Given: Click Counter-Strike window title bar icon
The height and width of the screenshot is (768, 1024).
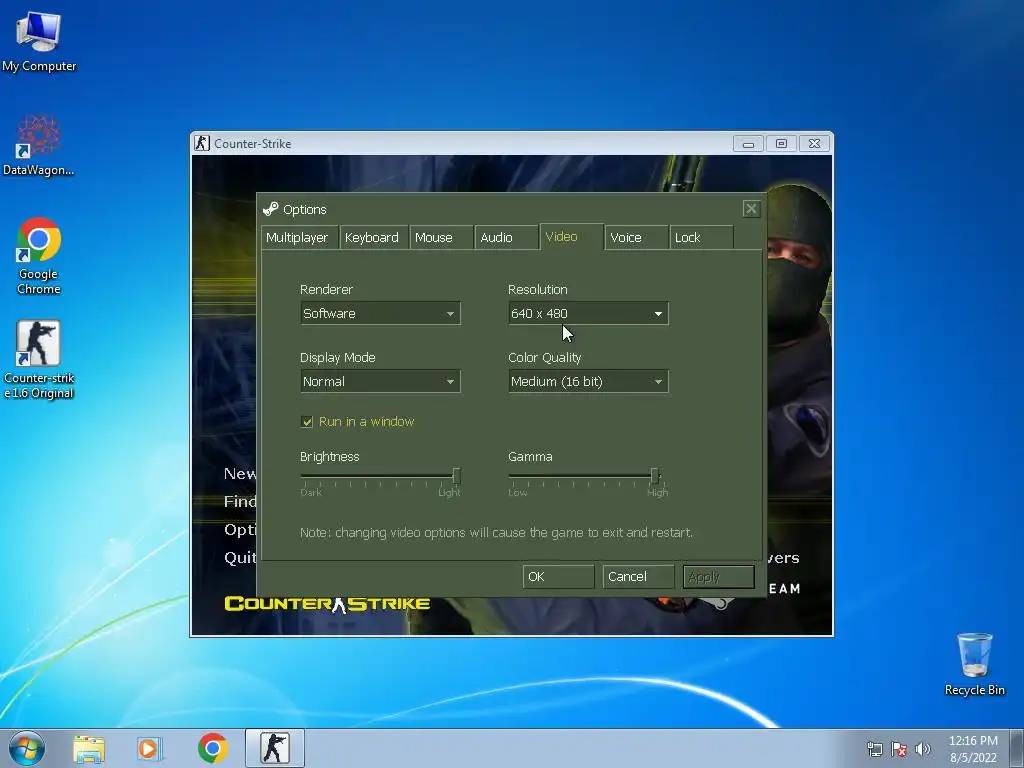Looking at the screenshot, I should [202, 143].
